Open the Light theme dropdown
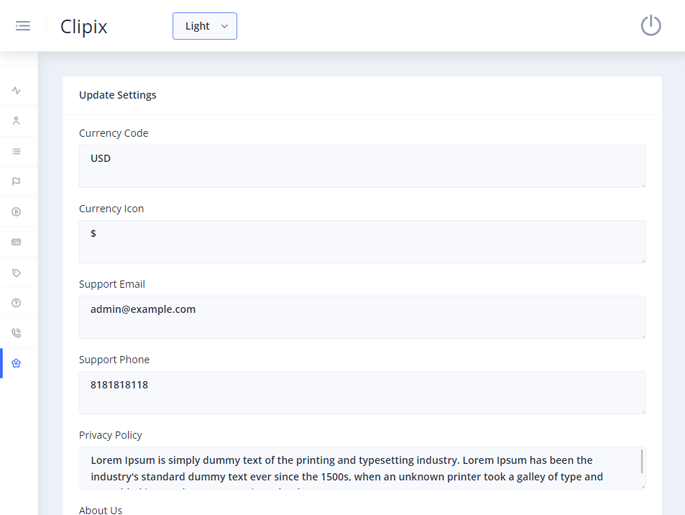 pyautogui.click(x=205, y=26)
